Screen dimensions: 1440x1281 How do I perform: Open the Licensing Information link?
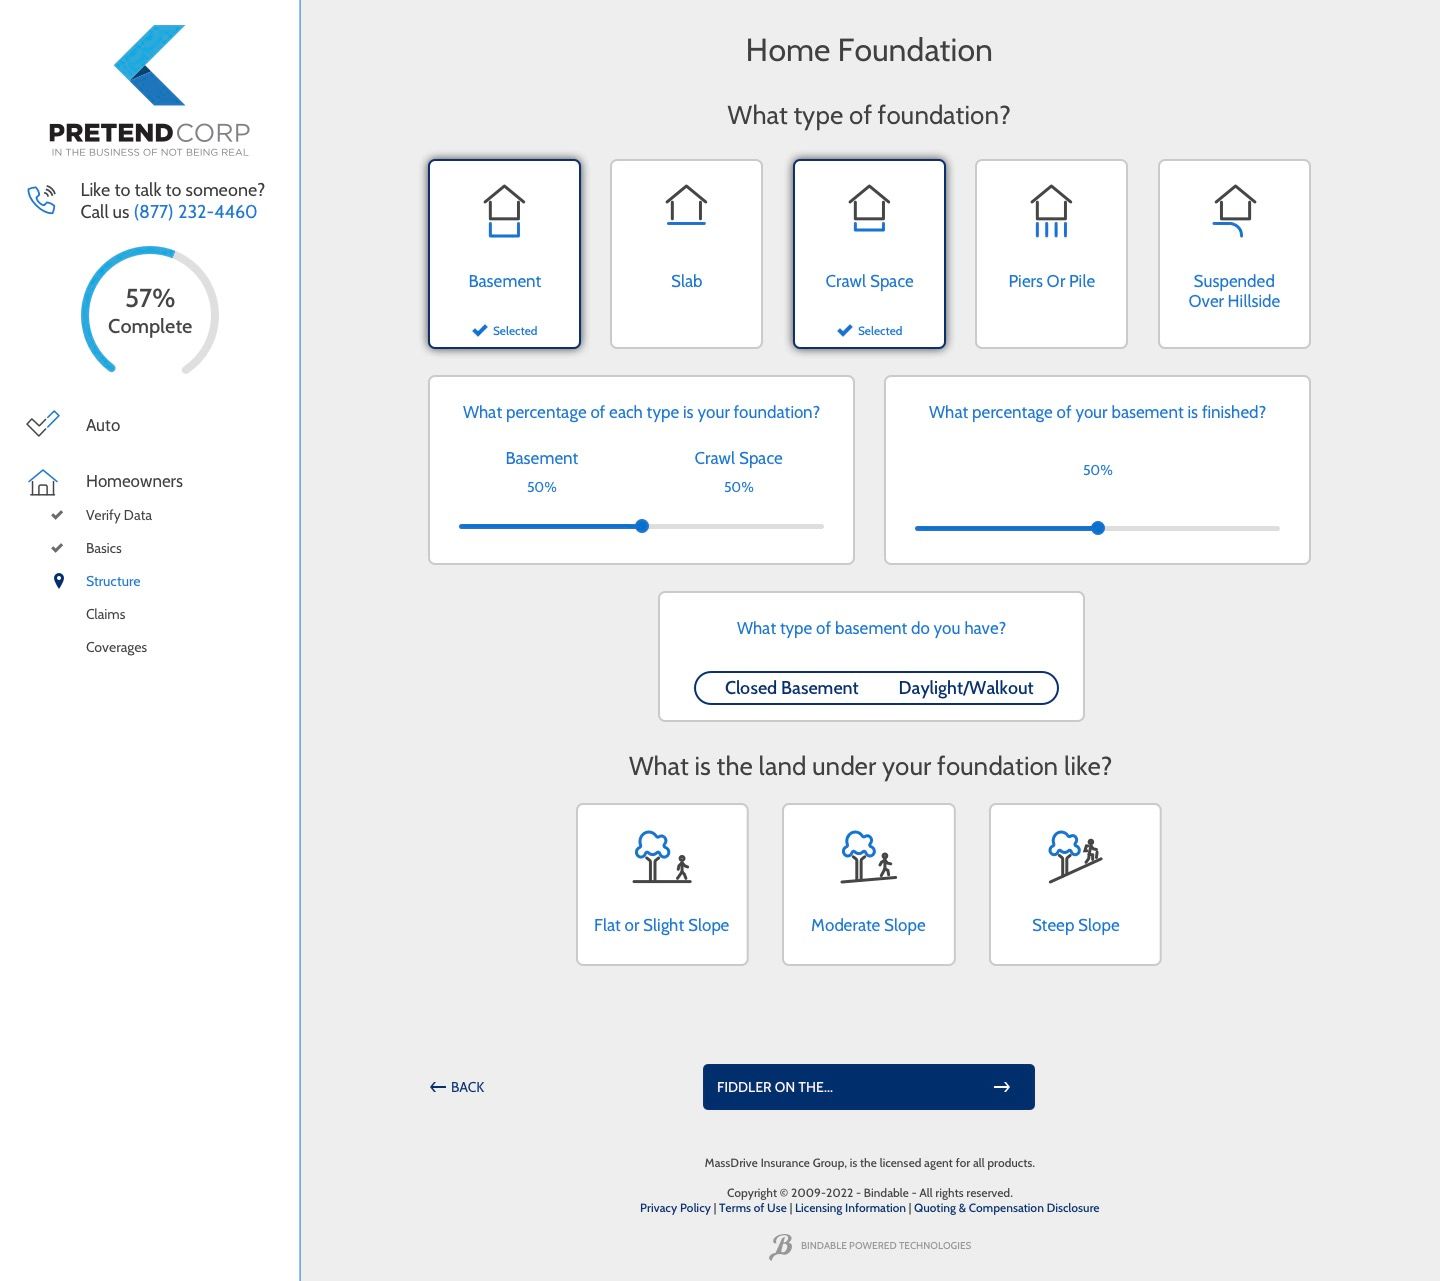click(850, 1208)
